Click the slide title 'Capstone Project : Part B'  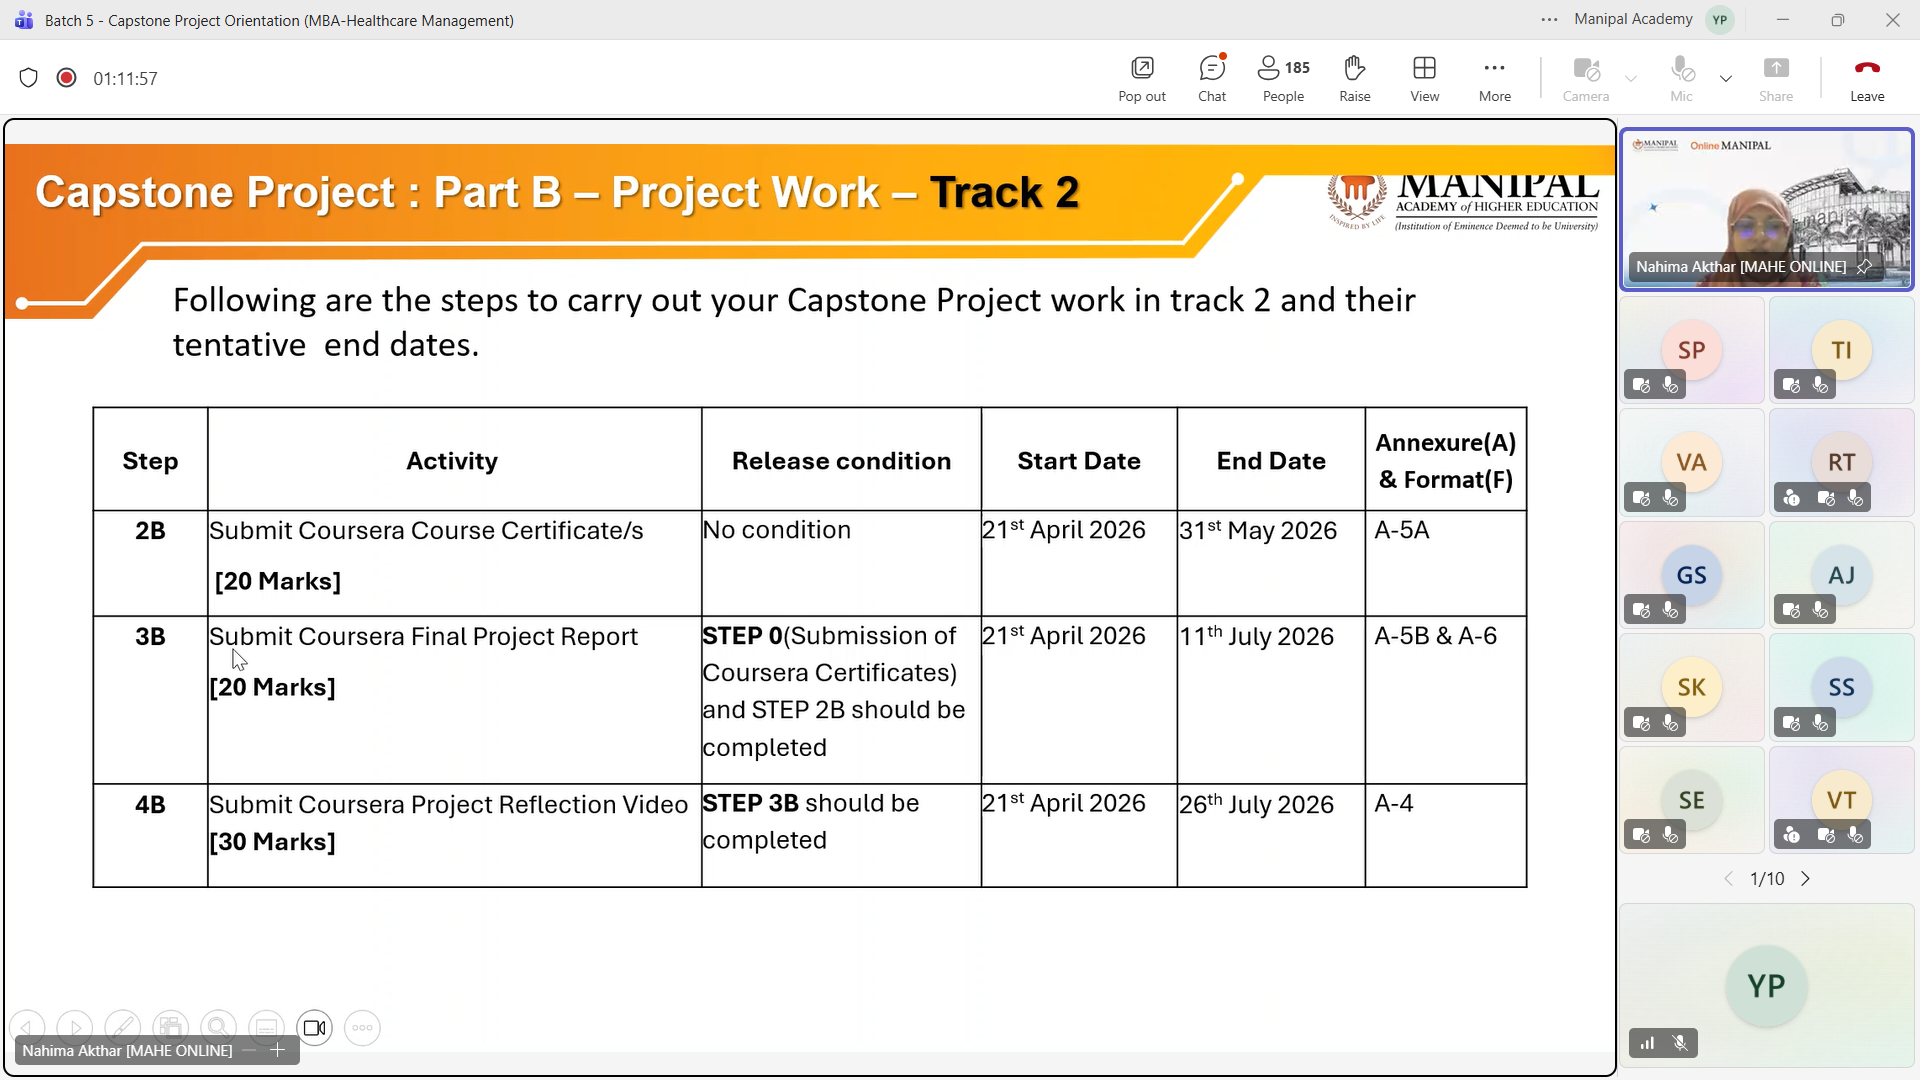(557, 192)
